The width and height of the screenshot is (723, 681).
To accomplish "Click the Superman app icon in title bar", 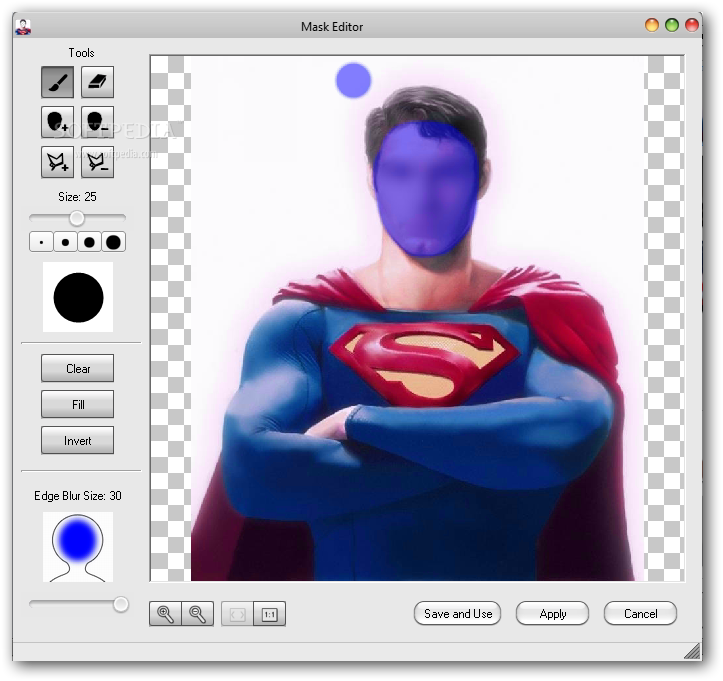I will coord(23,27).
